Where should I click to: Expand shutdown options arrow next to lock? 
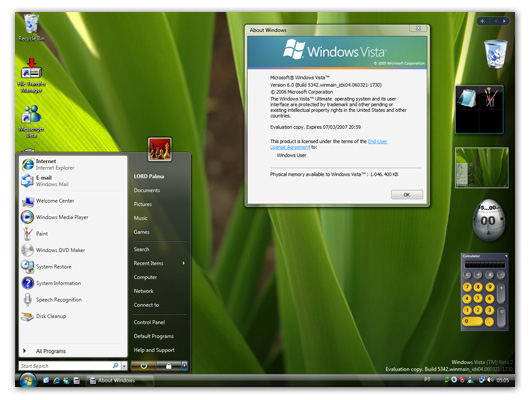tap(185, 366)
